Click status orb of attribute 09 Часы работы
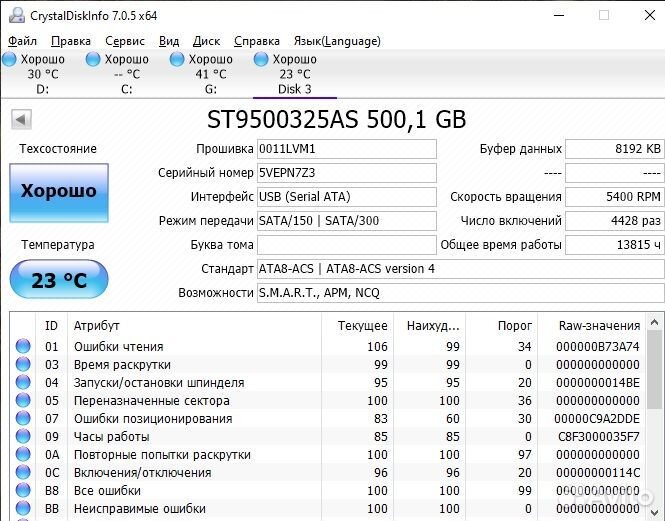Image resolution: width=665 pixels, height=521 pixels. 23,436
